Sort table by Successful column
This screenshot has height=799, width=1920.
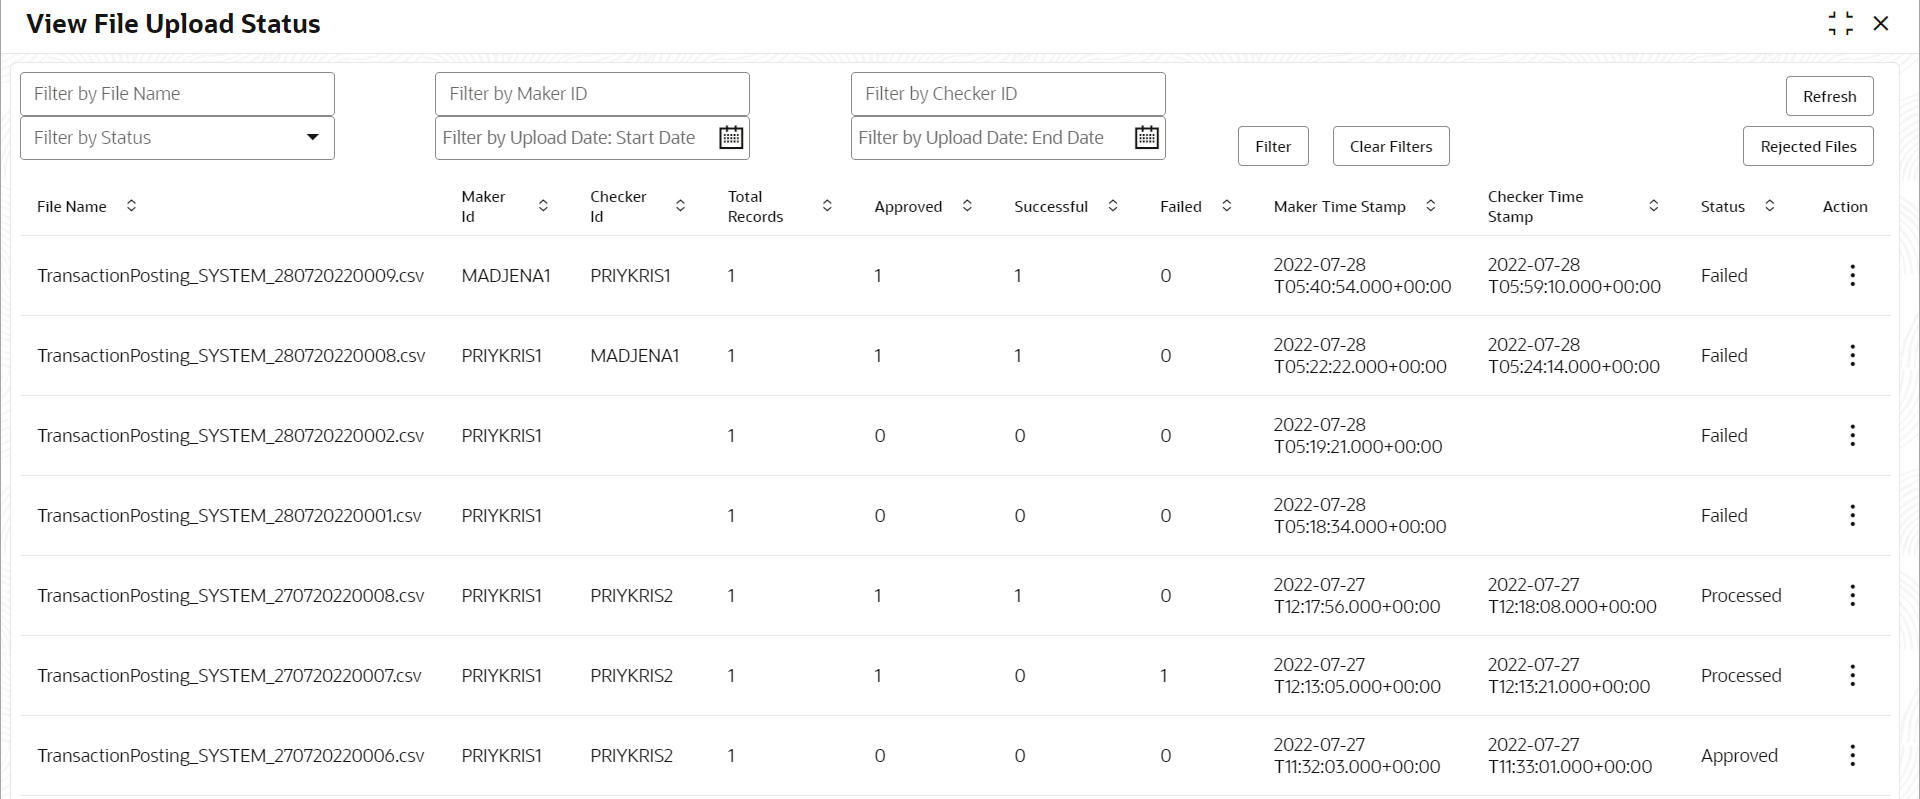point(1112,206)
